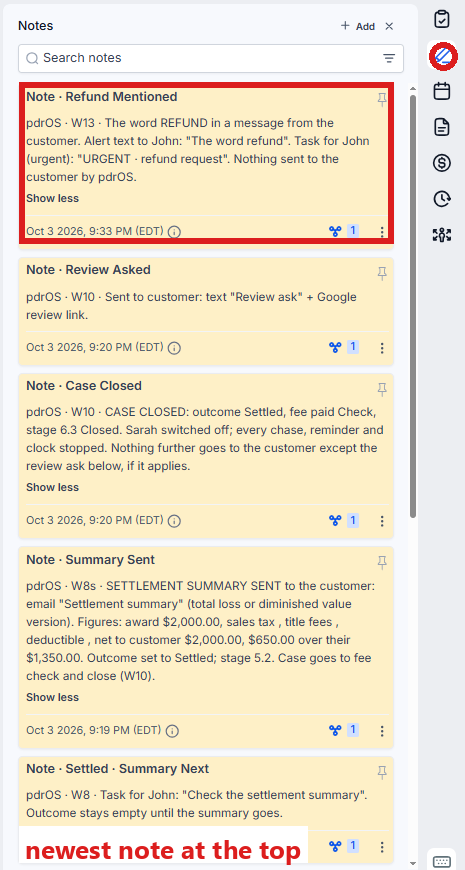Pin the Summary Sent note

382,563
